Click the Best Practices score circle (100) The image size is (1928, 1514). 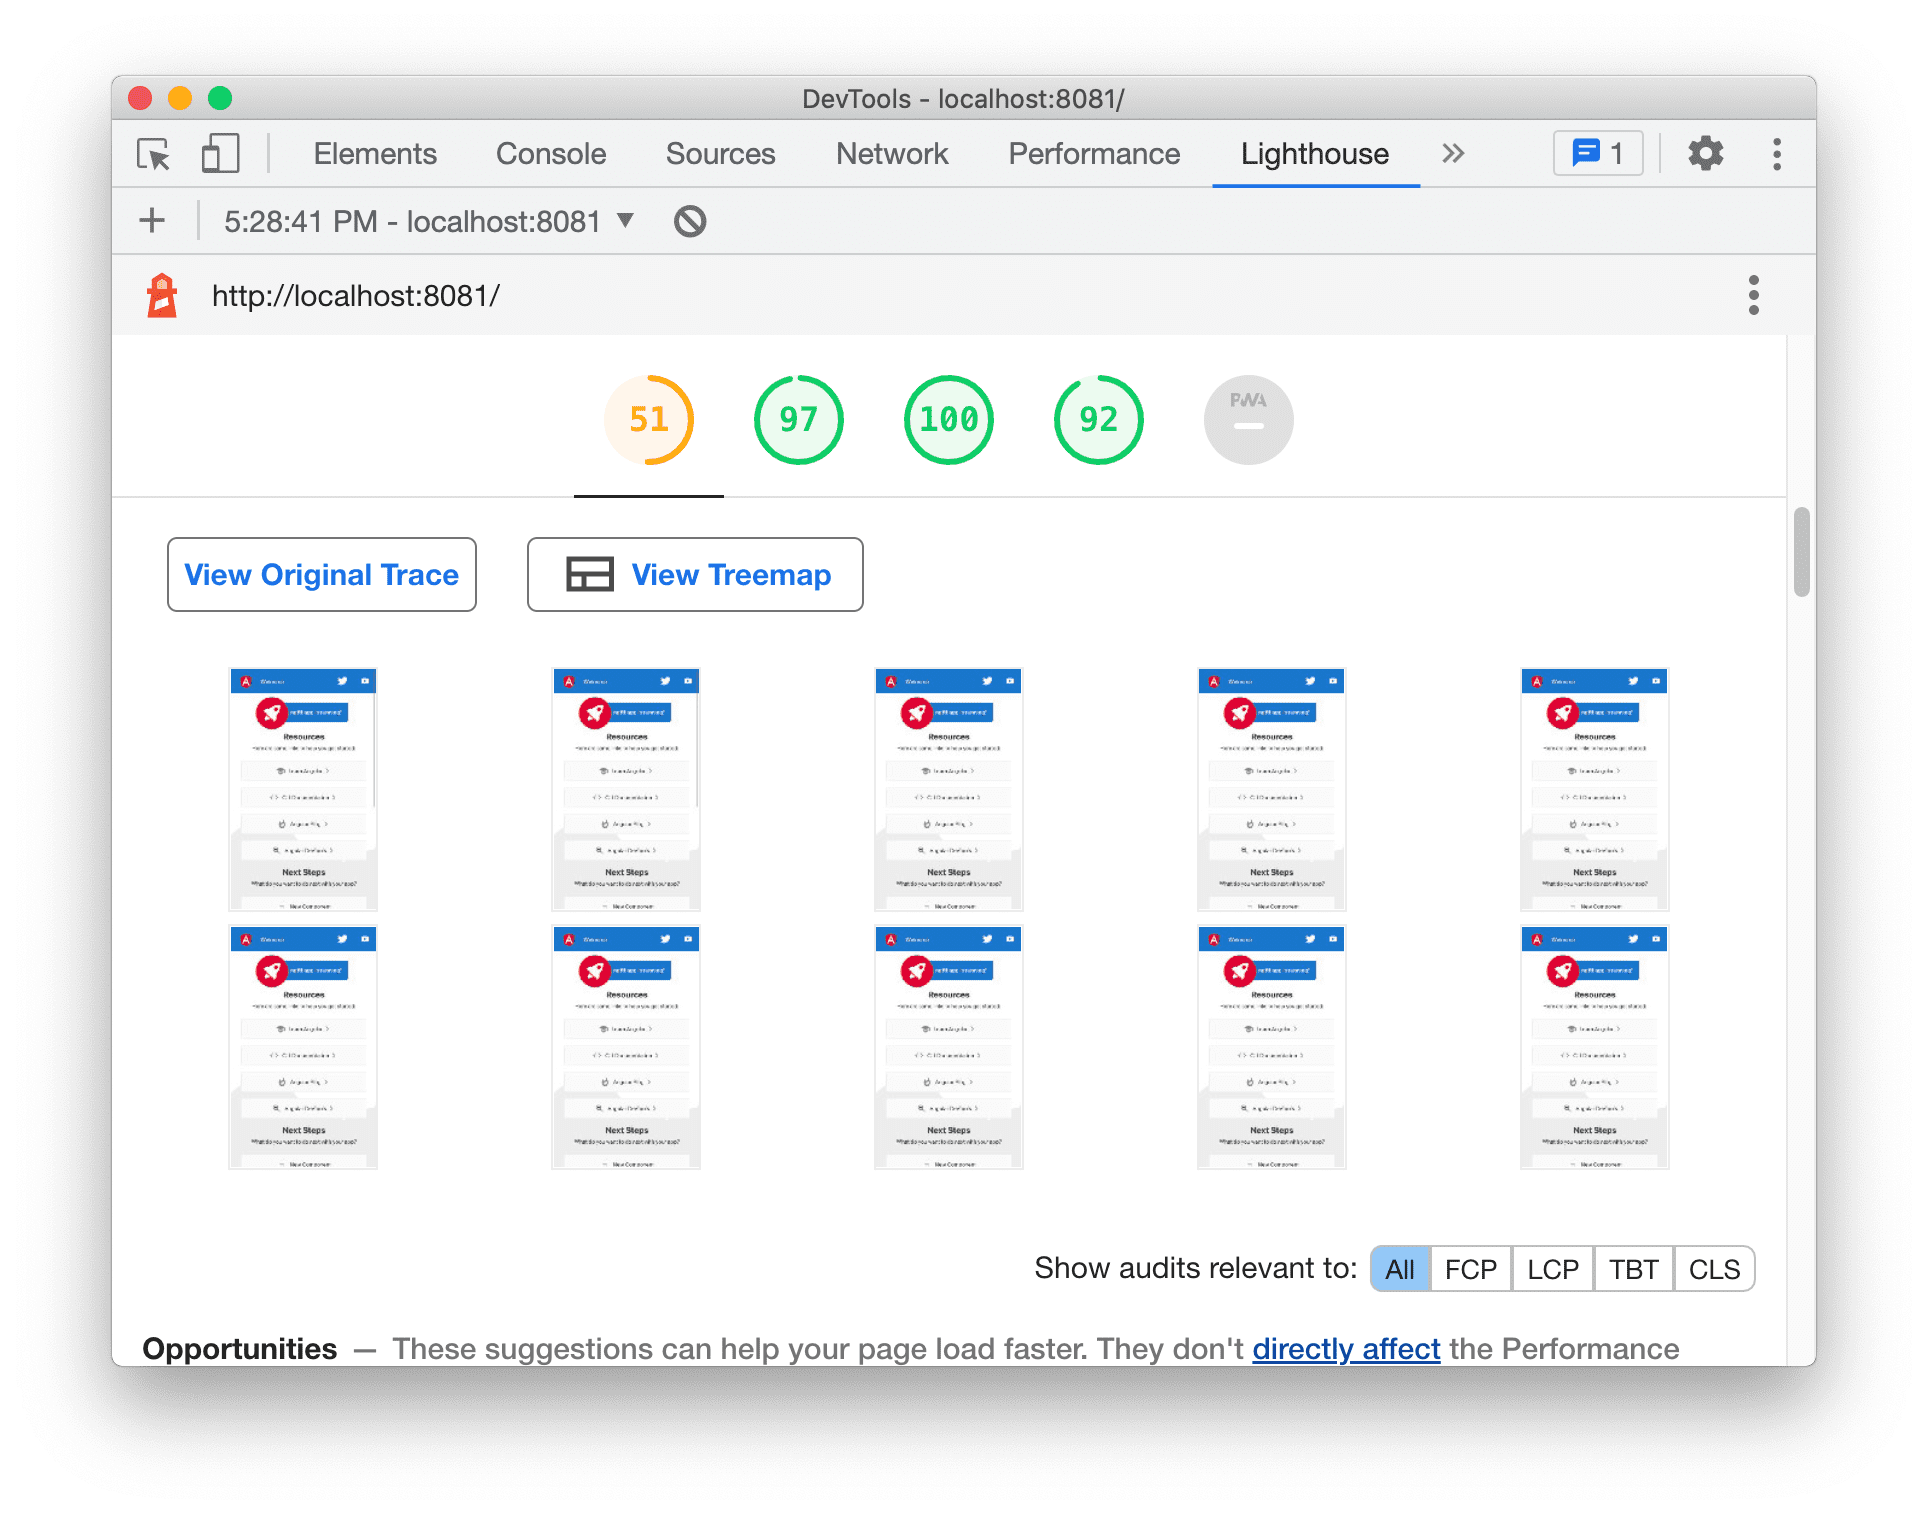click(x=948, y=420)
